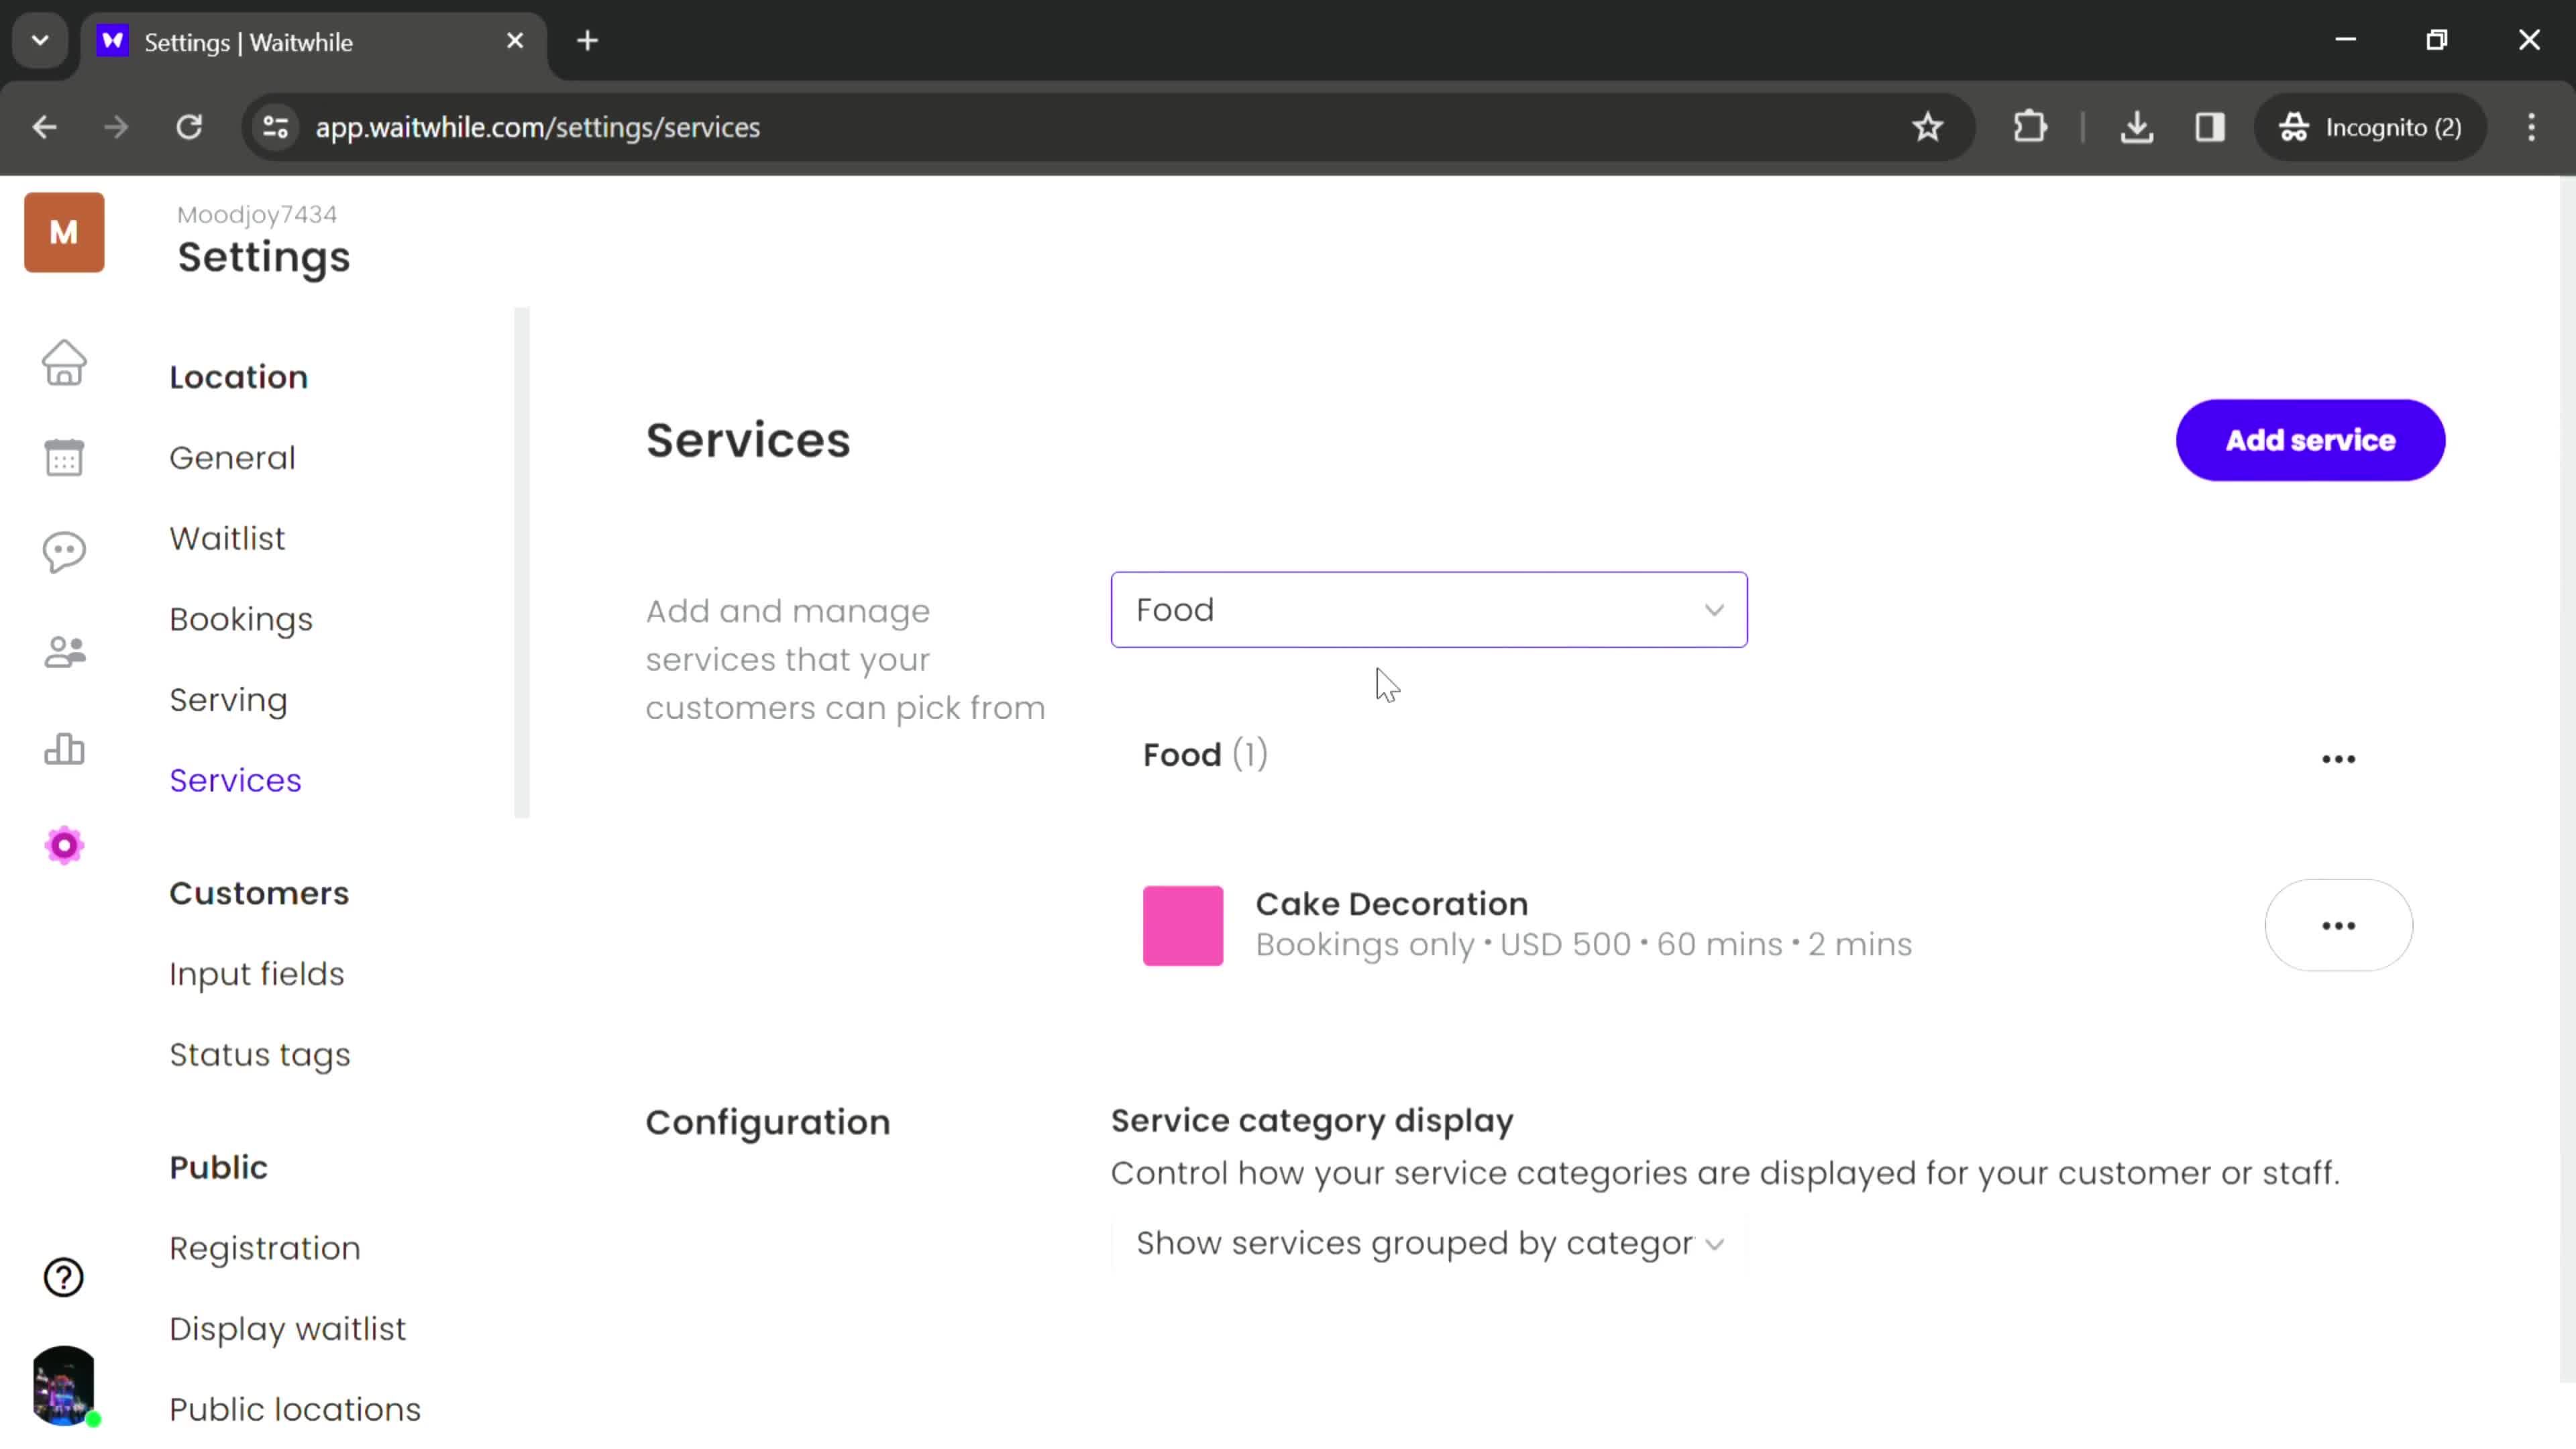
Task: Click the Serving settings icon
Action: (227, 699)
